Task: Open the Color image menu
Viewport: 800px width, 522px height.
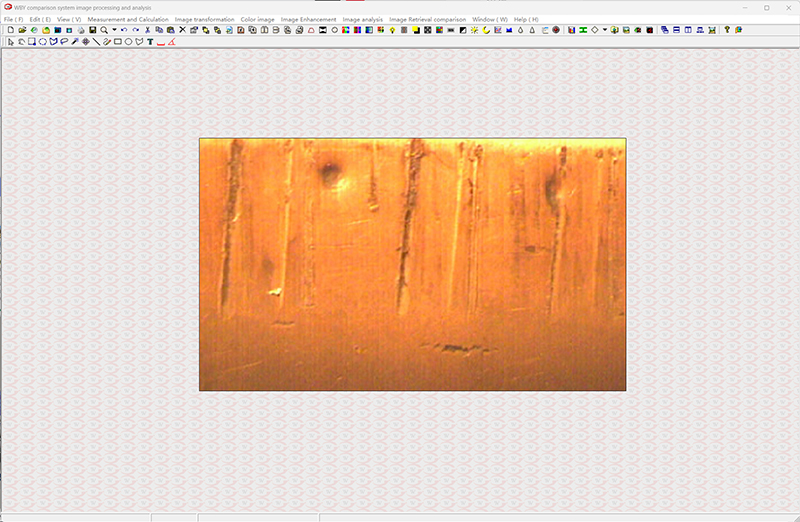Action: coord(257,19)
